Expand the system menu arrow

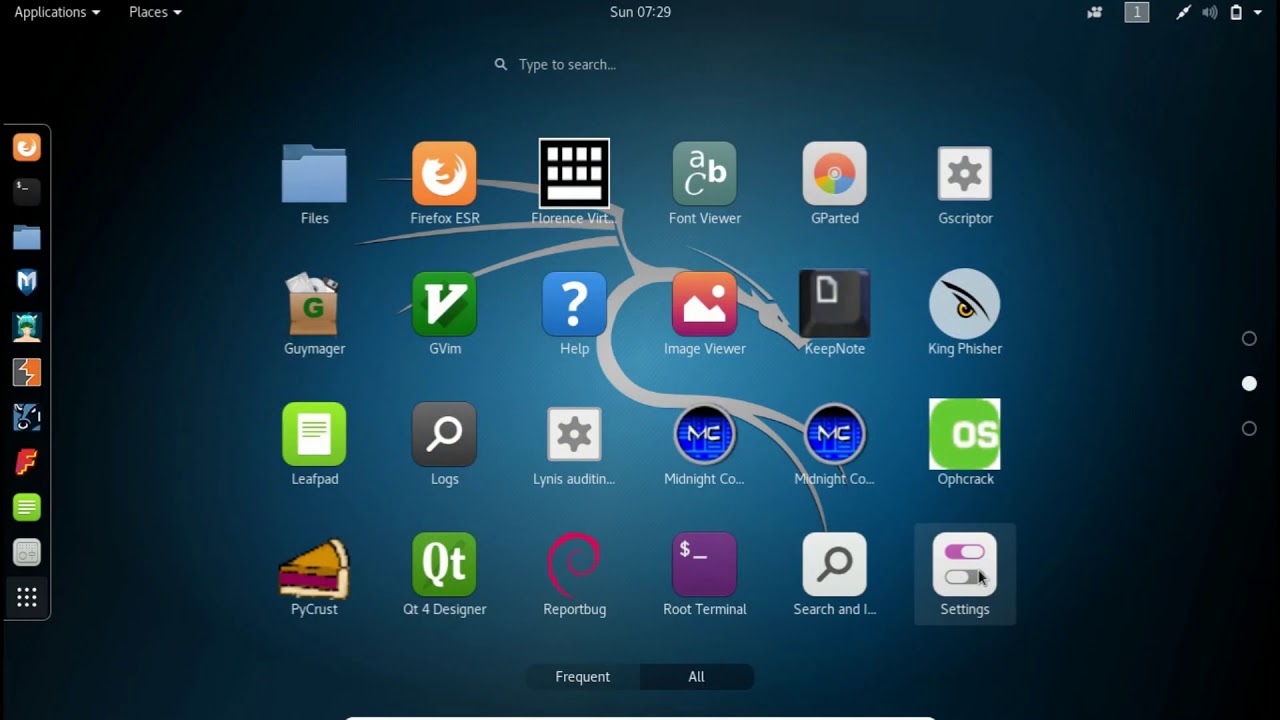[x=1258, y=12]
